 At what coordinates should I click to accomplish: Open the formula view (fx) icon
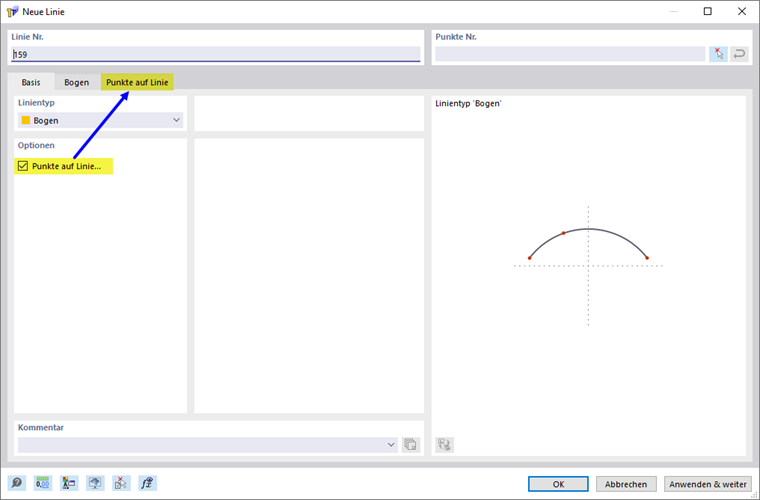pyautogui.click(x=147, y=483)
